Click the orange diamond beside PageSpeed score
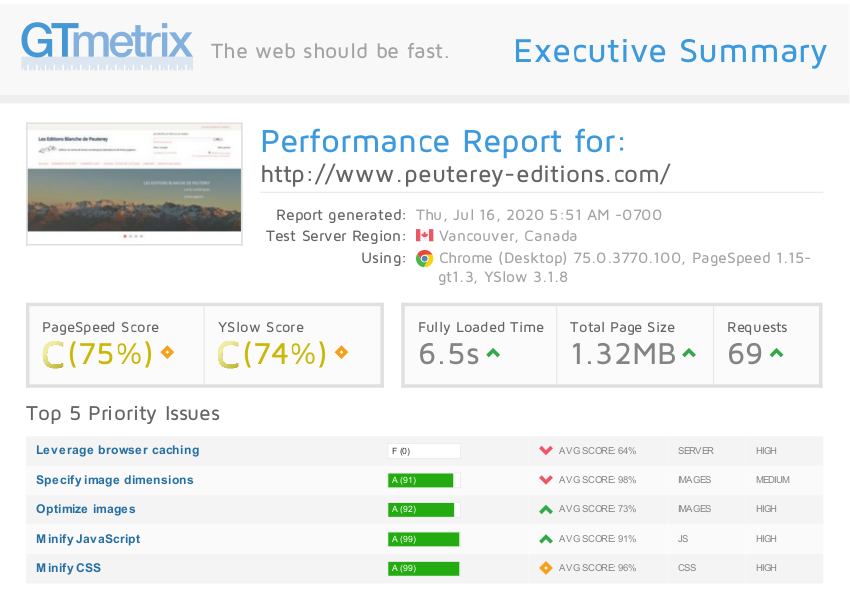Image resolution: width=850 pixels, height=590 pixels. pos(168,352)
